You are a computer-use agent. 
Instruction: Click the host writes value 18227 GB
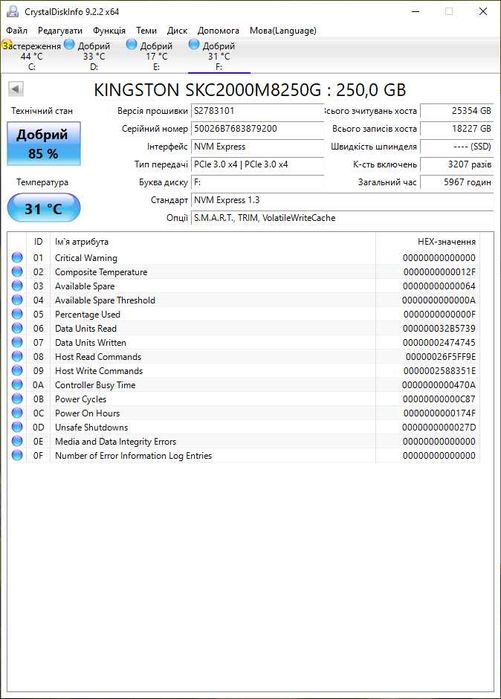tap(457, 129)
